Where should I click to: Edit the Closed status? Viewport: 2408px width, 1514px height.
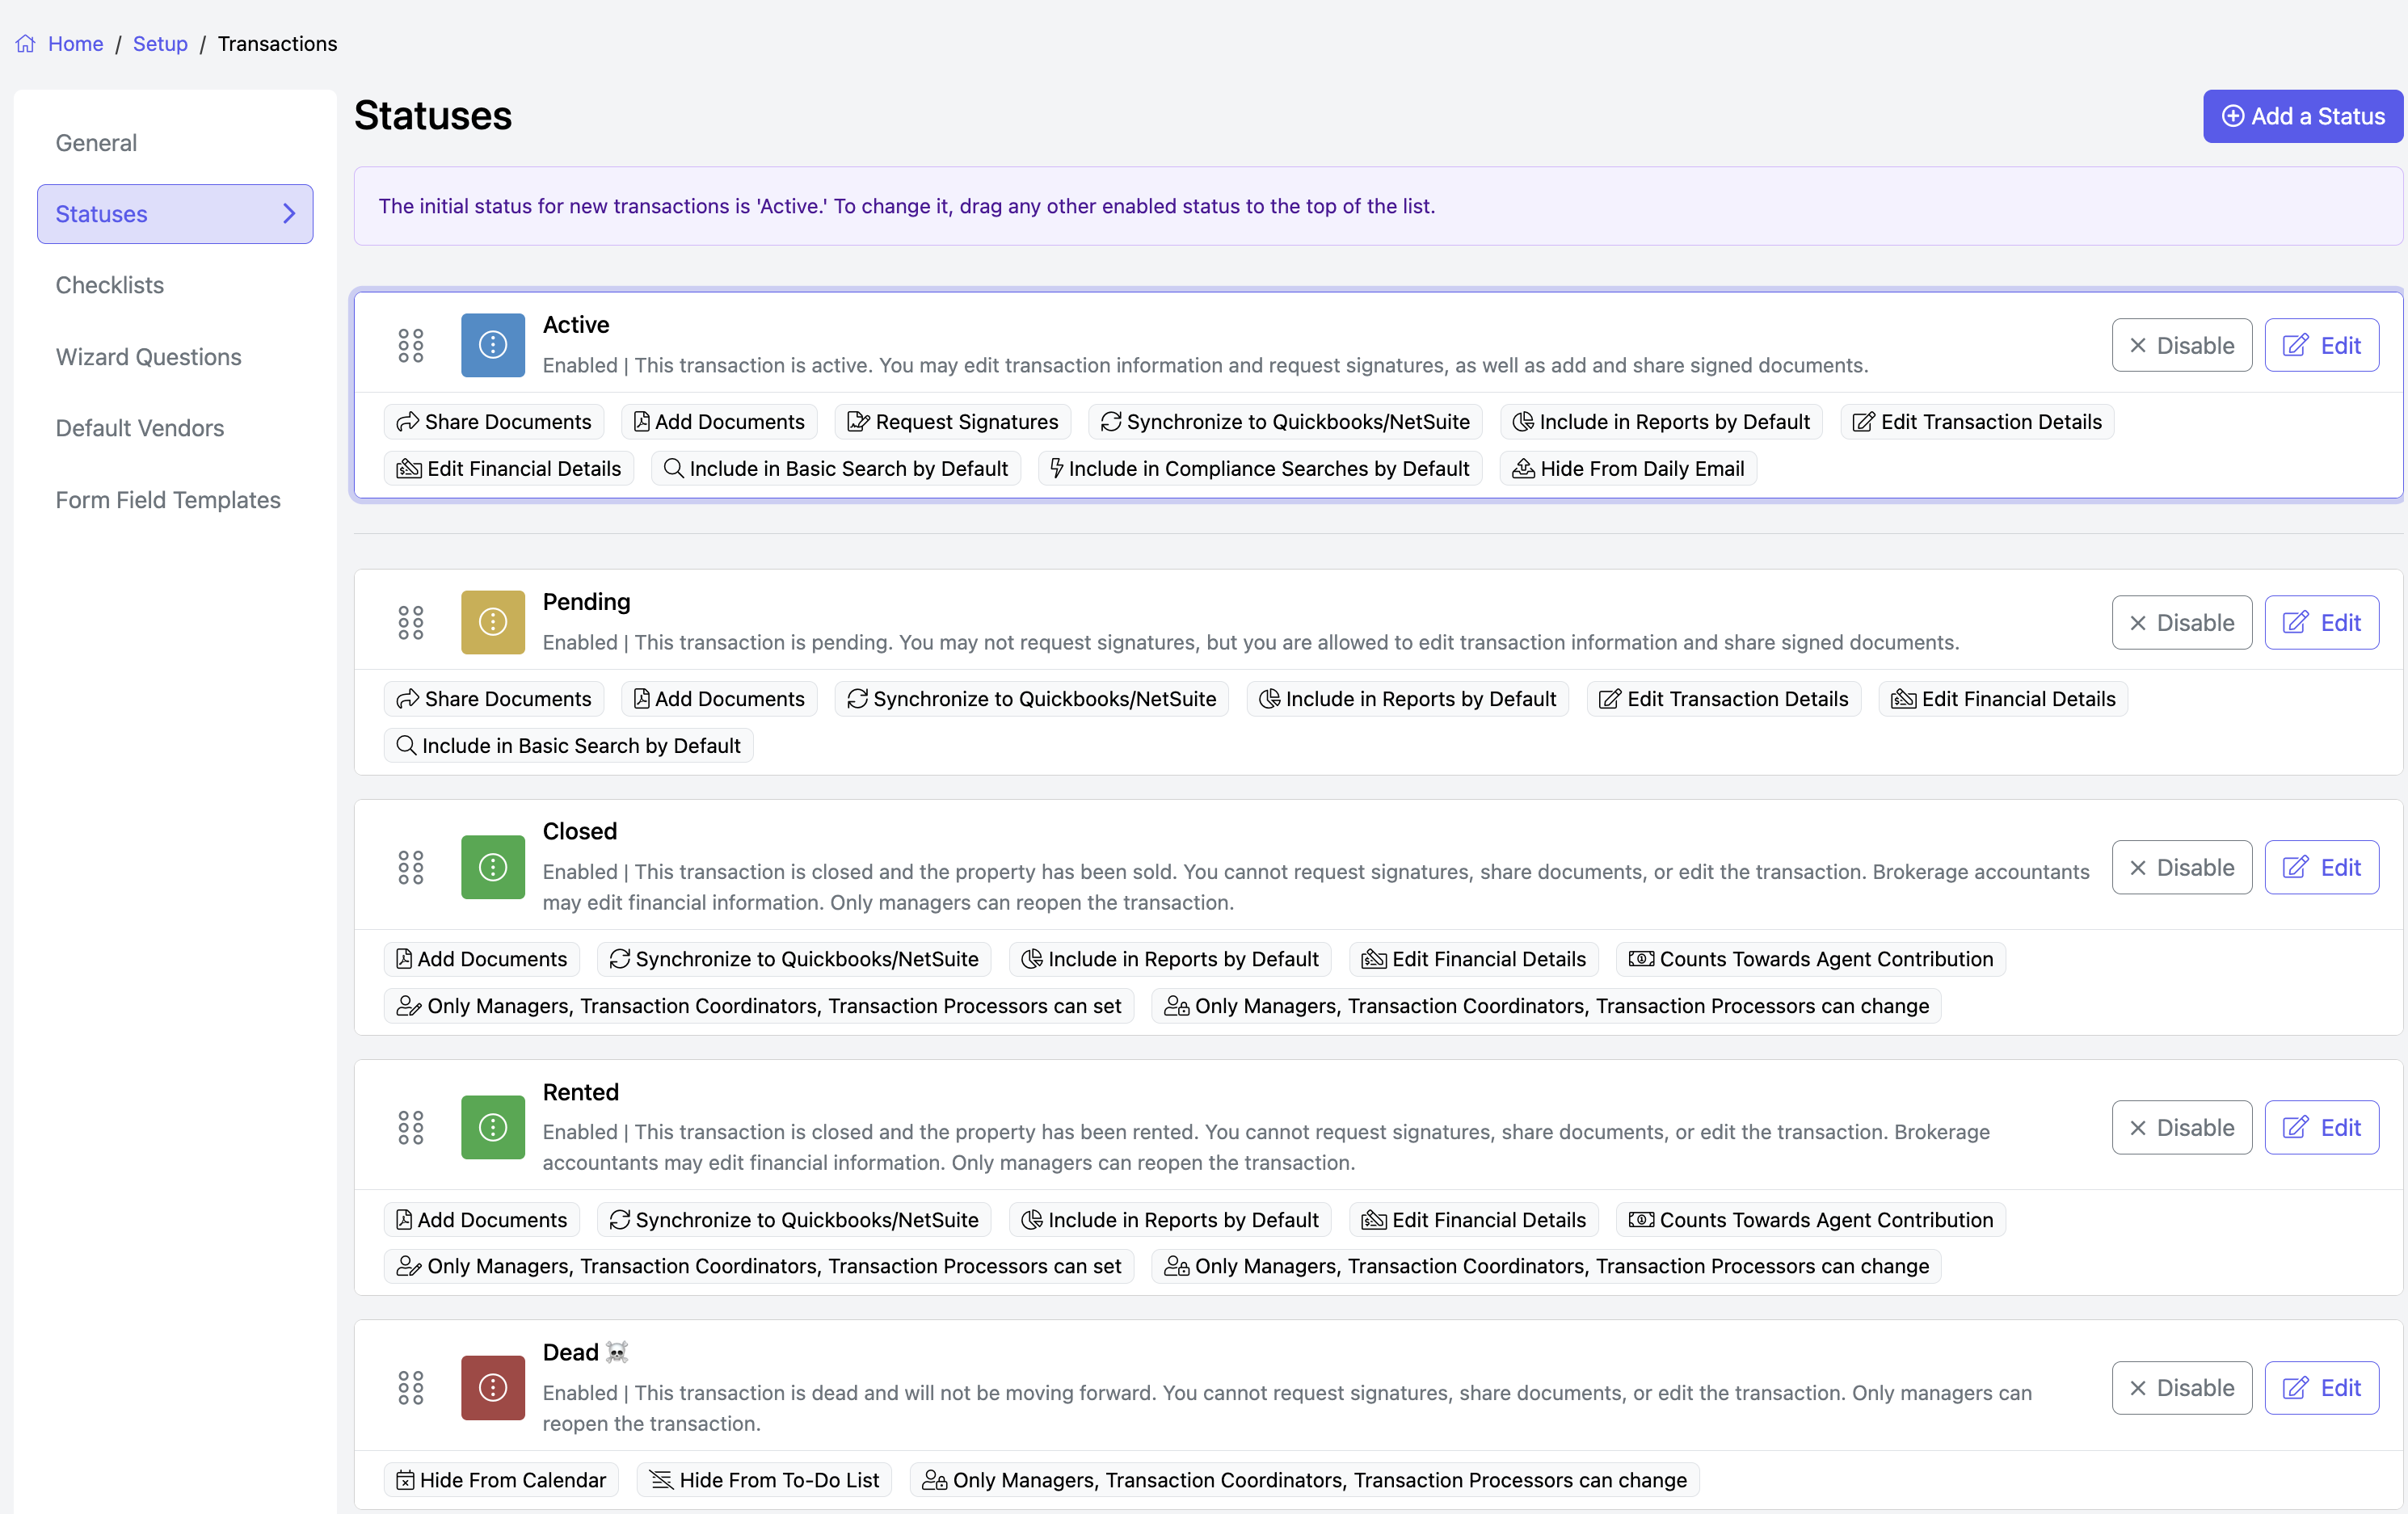[x=2321, y=867]
